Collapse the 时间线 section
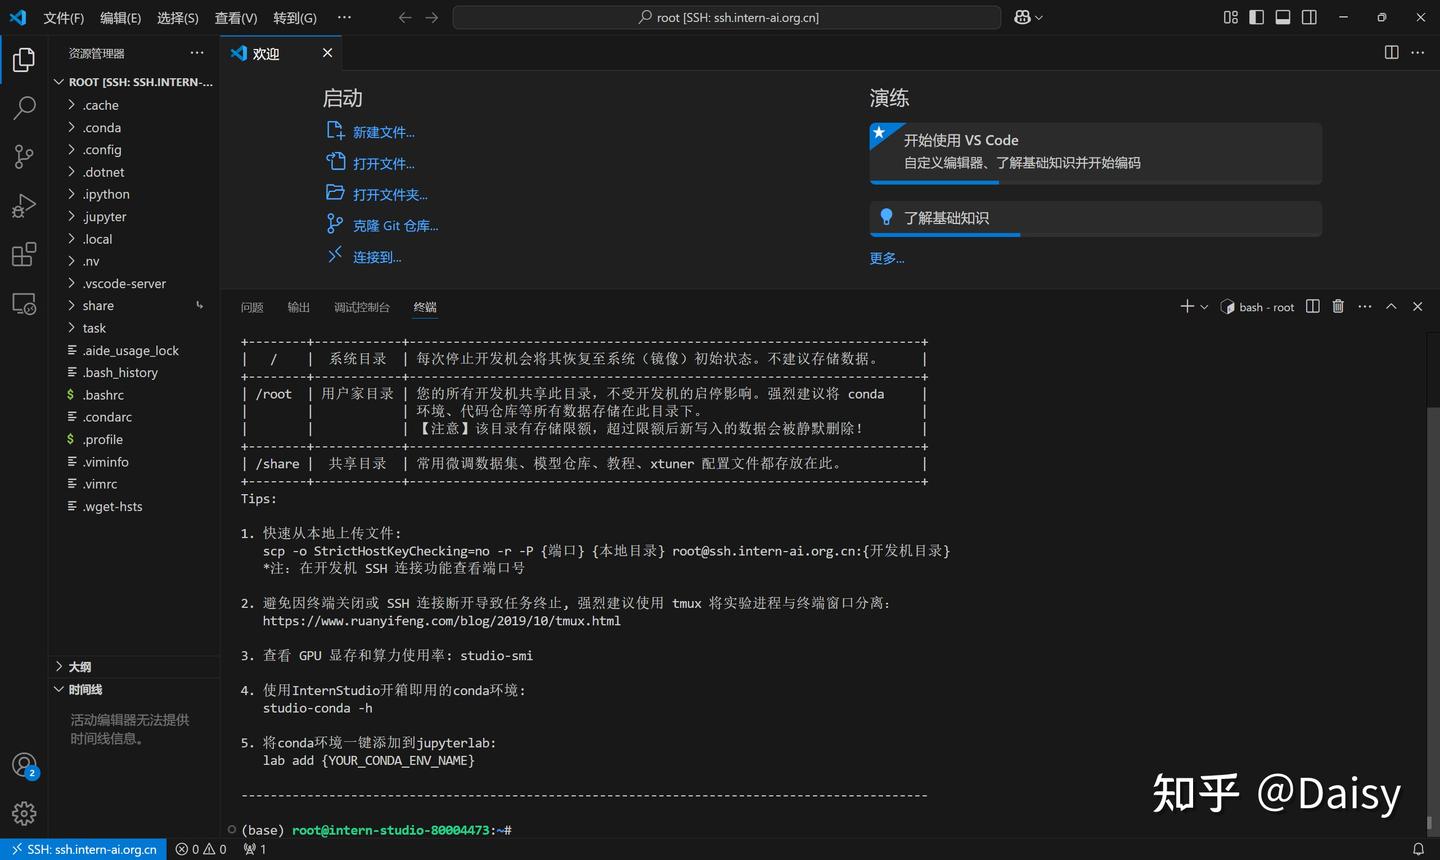 pyautogui.click(x=84, y=689)
